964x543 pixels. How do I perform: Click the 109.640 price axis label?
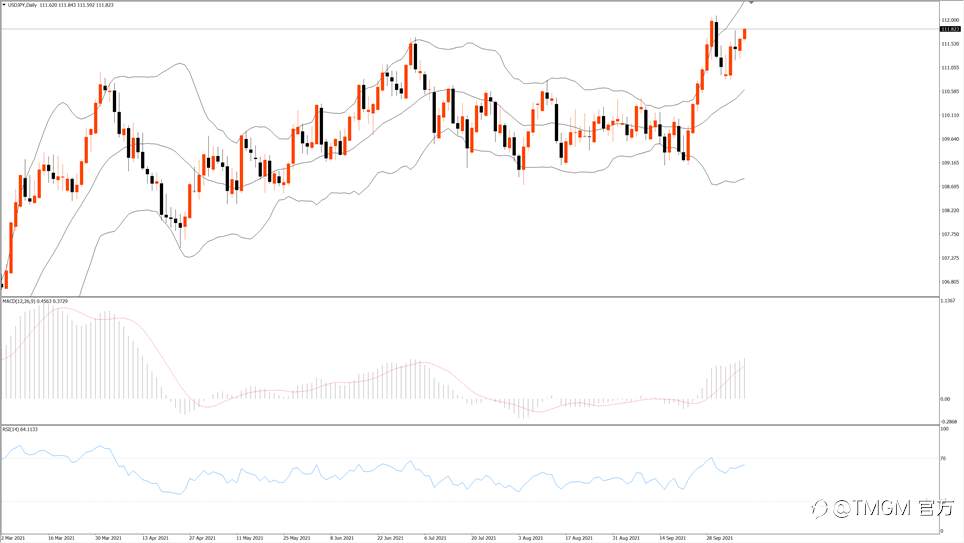950,139
